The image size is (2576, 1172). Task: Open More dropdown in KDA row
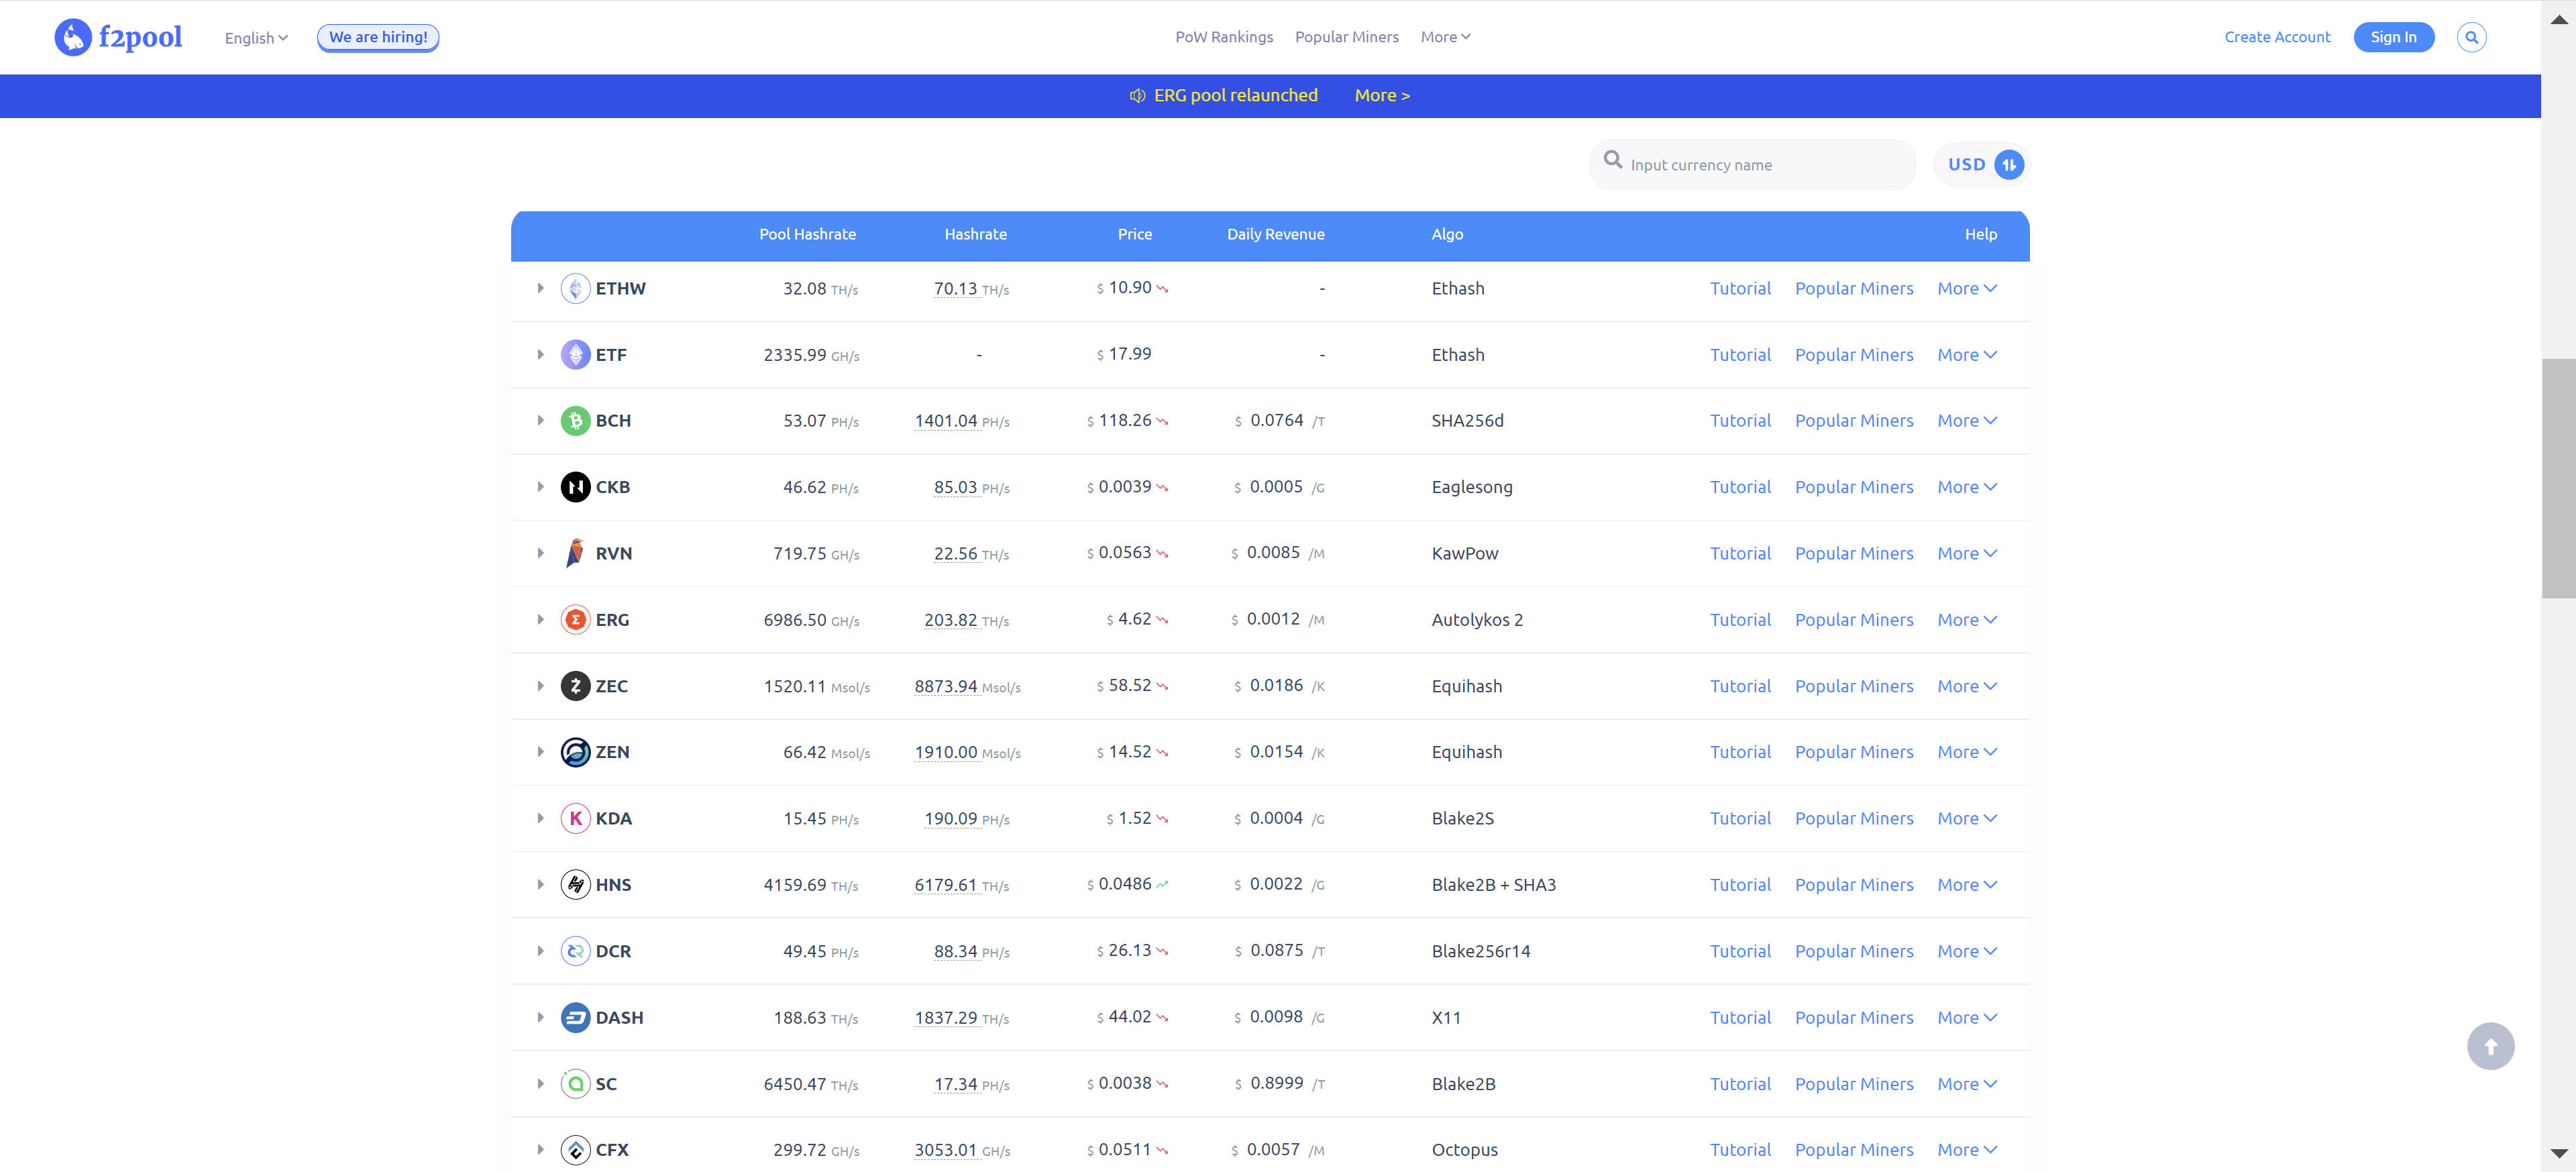point(1966,818)
